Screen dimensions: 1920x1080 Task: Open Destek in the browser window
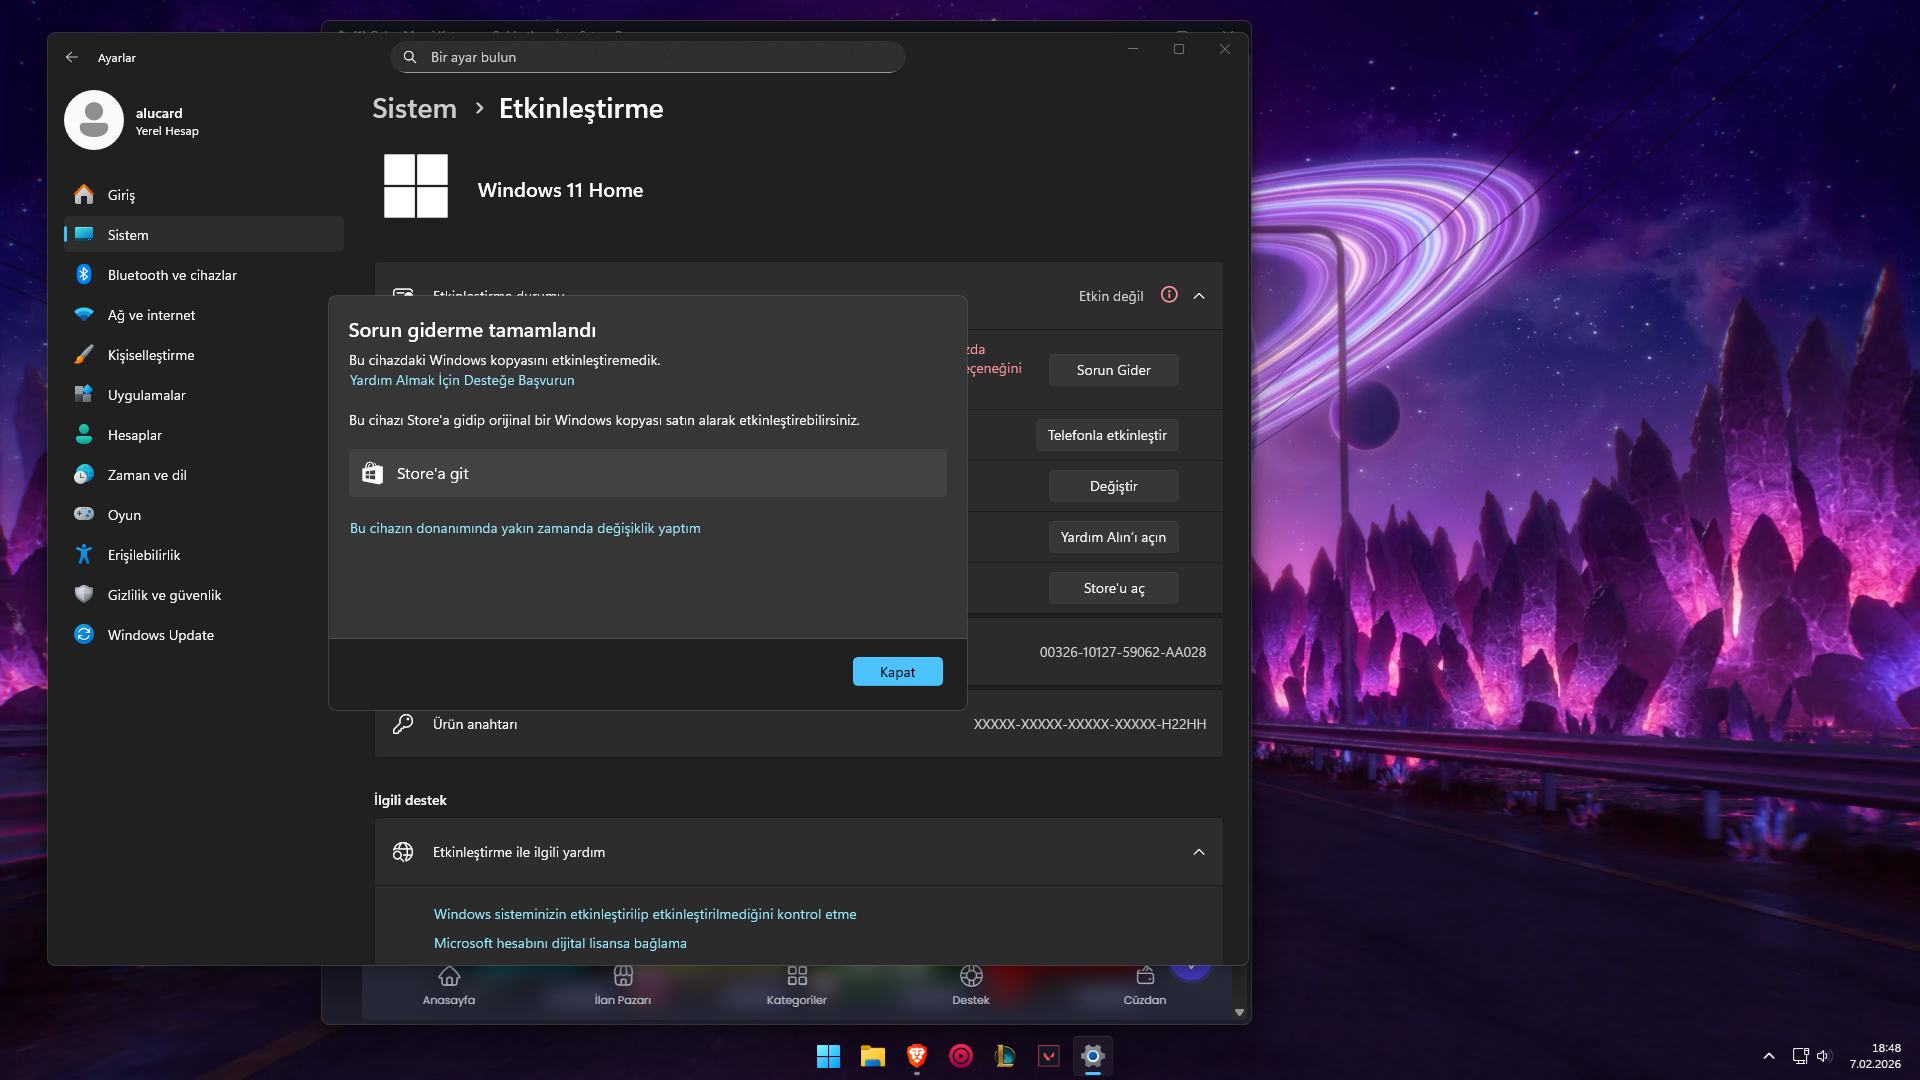pyautogui.click(x=971, y=985)
